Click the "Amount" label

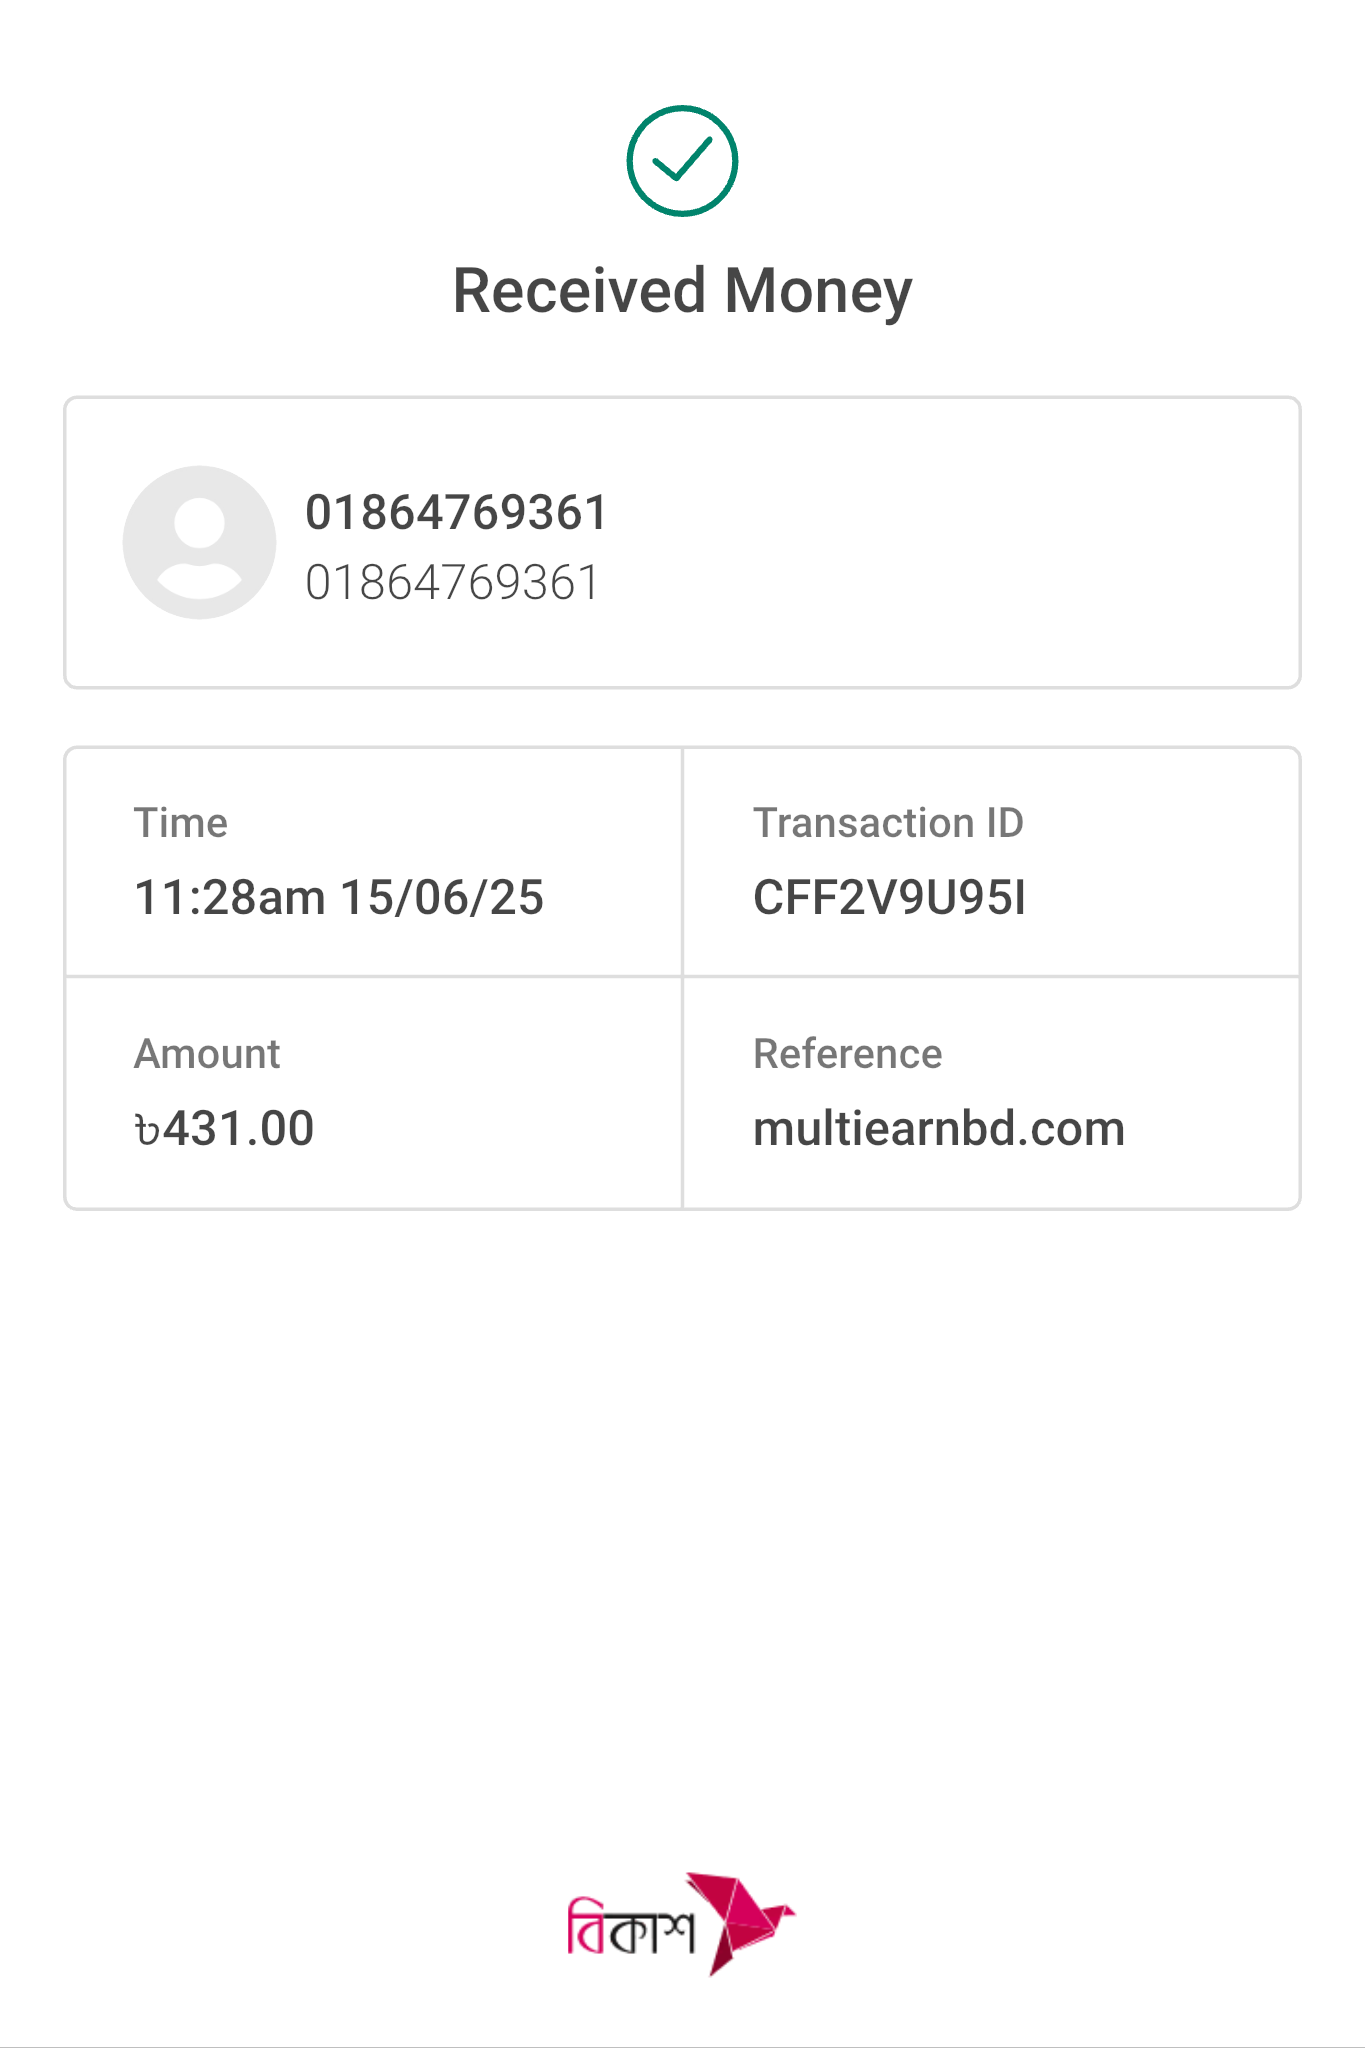click(207, 1054)
